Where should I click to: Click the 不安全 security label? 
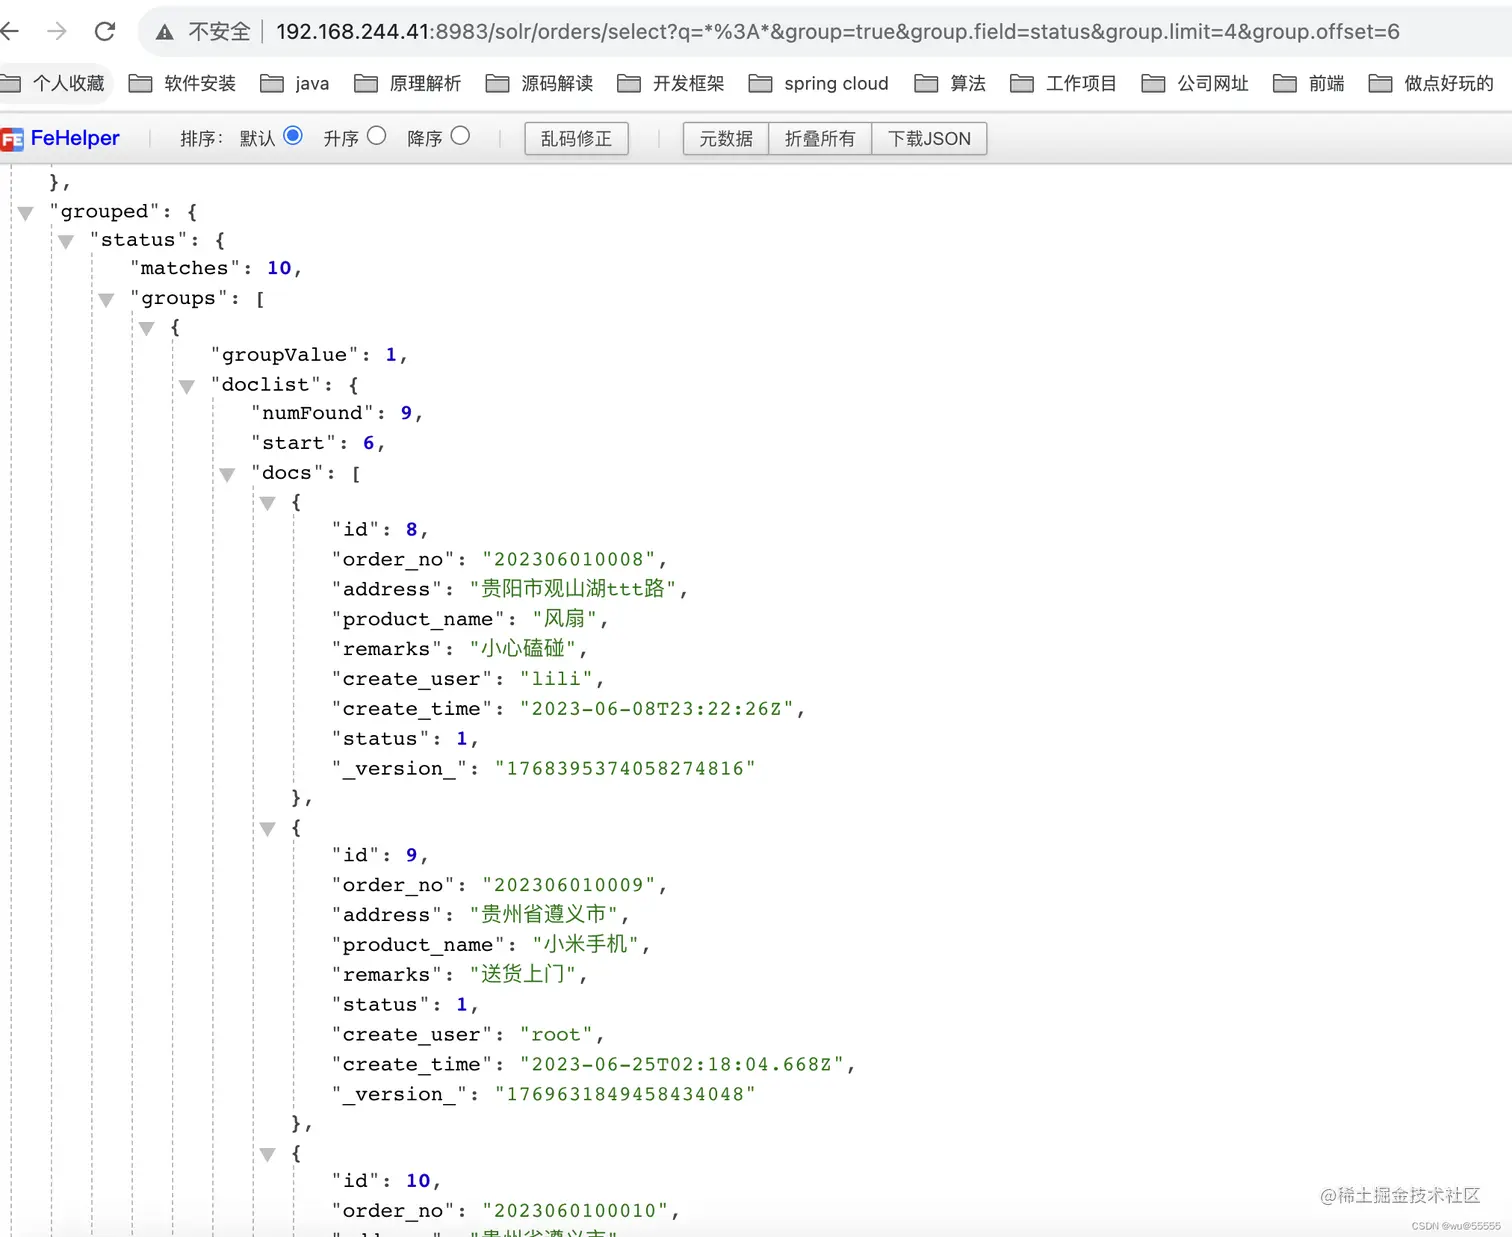(x=219, y=32)
